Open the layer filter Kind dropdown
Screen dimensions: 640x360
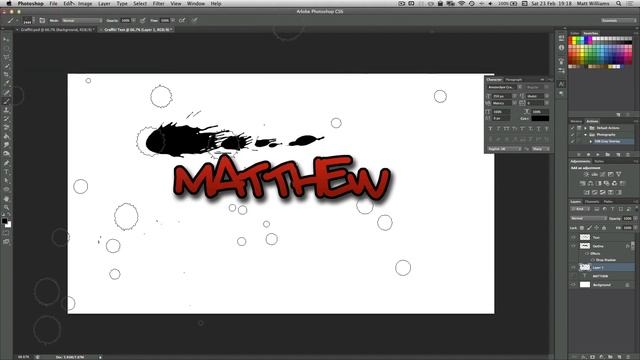click(581, 209)
